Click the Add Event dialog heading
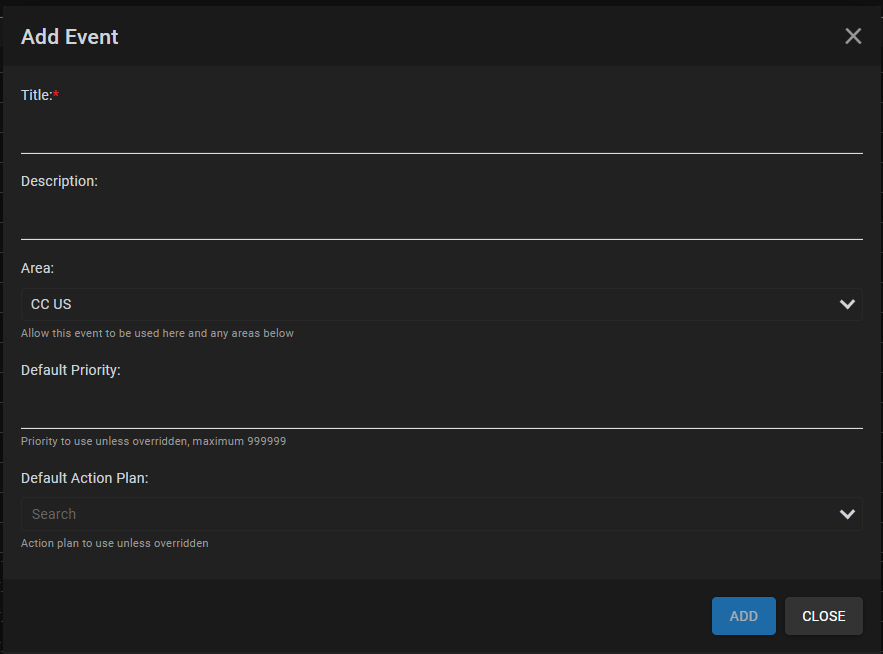The height and width of the screenshot is (654, 883). coord(69,37)
